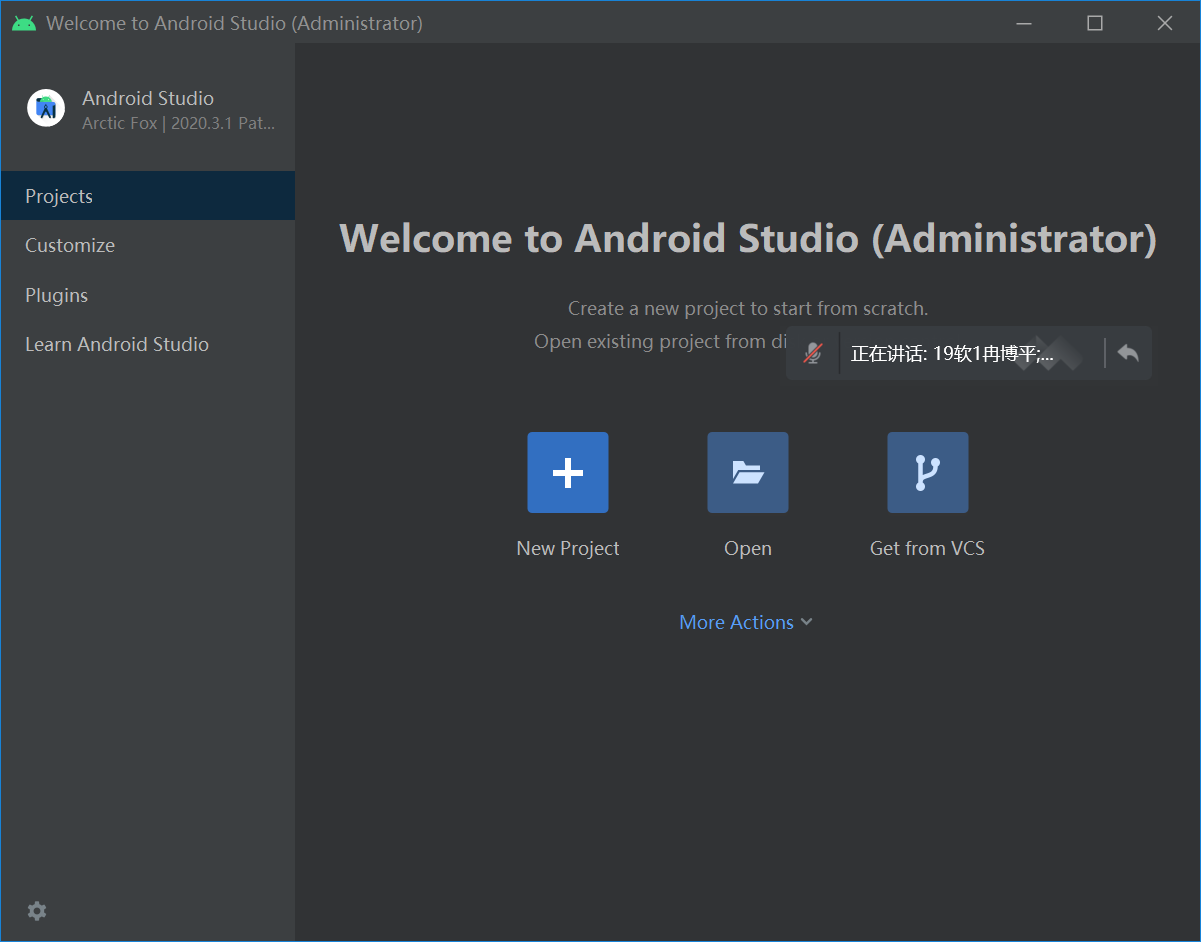The image size is (1201, 942).
Task: Click the reply arrow icon in overlay
Action: (1128, 353)
